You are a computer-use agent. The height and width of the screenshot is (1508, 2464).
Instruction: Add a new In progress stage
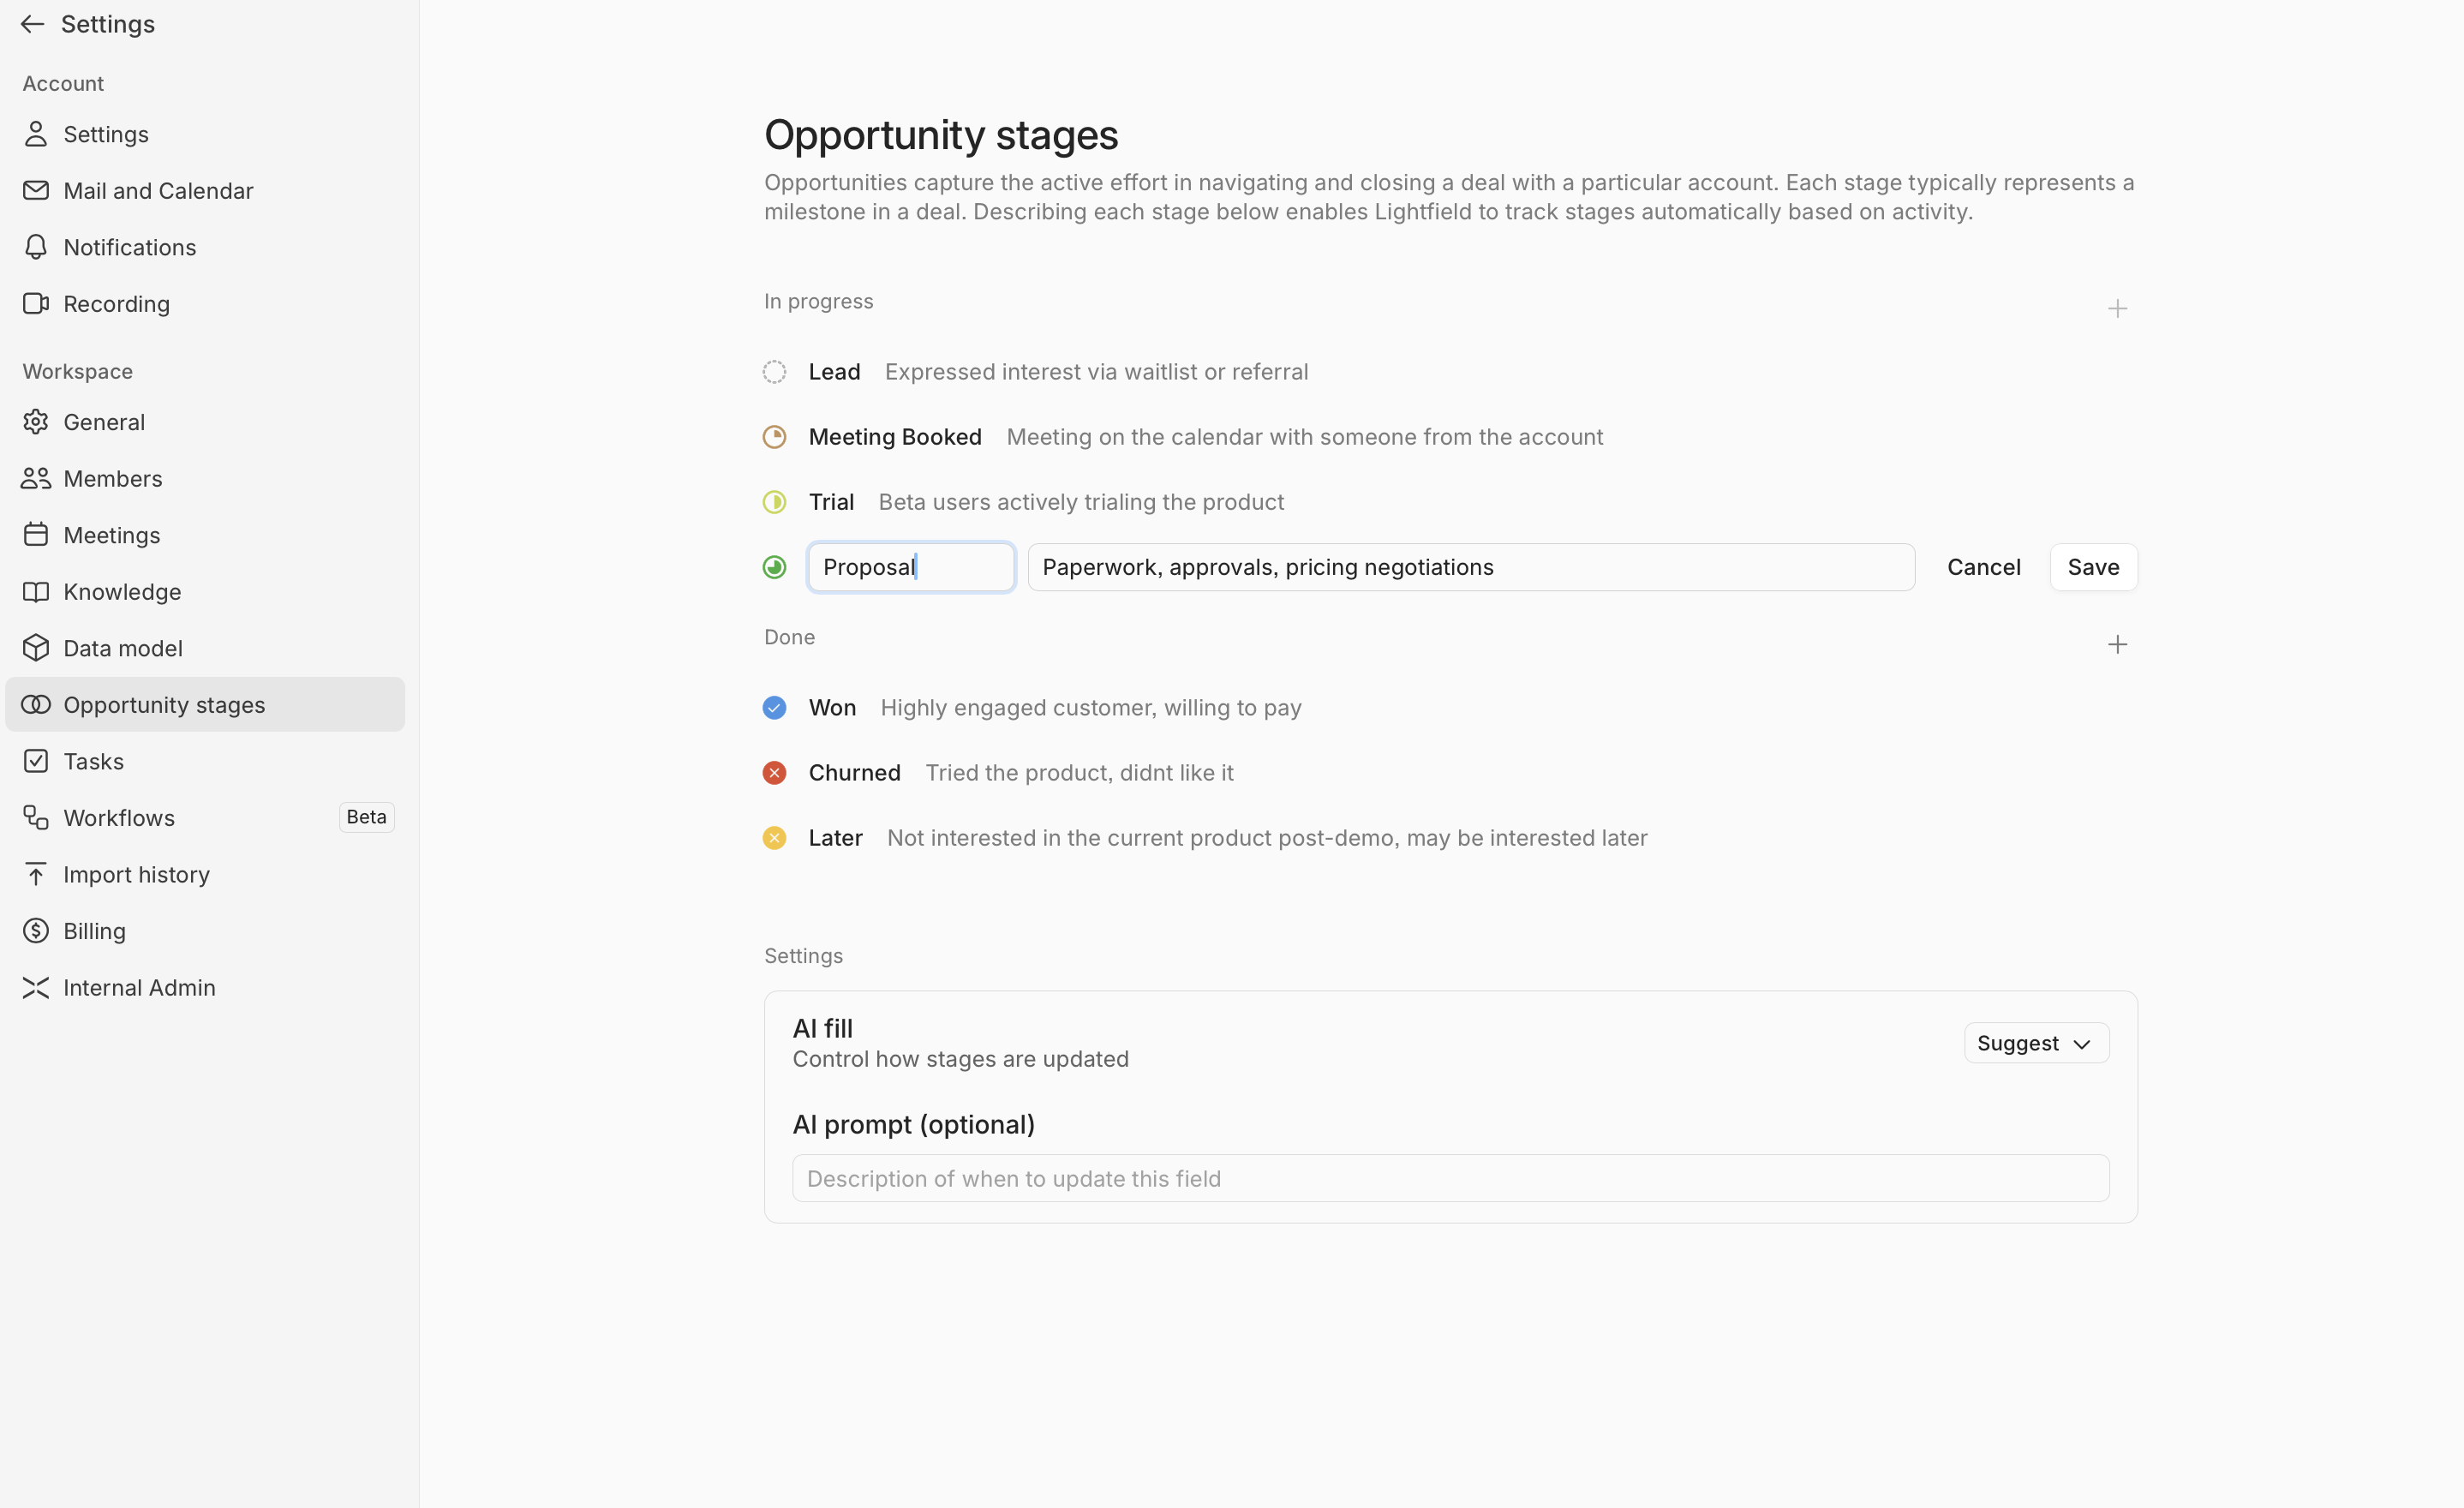2117,309
